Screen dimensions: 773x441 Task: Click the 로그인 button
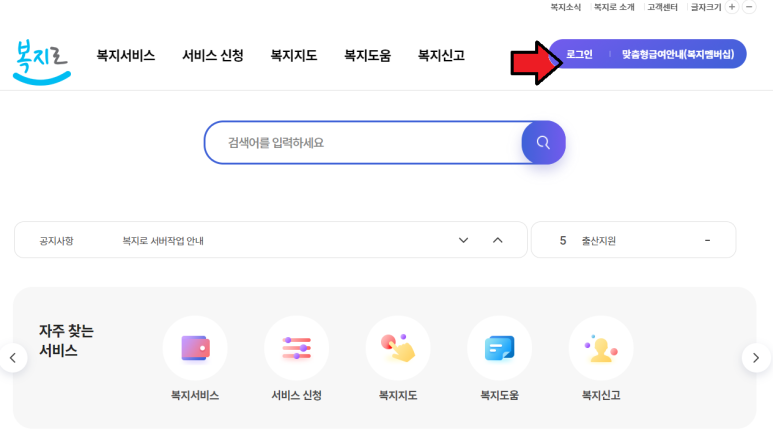pos(579,54)
